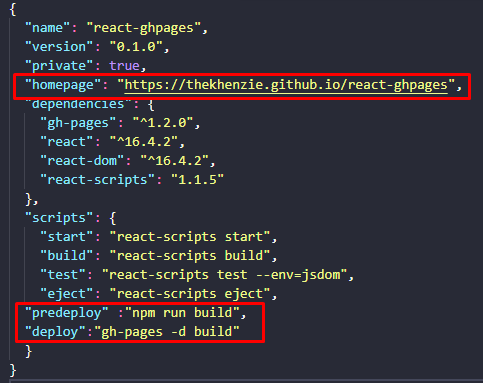Select the true value of private
The image size is (483, 383).
124,66
